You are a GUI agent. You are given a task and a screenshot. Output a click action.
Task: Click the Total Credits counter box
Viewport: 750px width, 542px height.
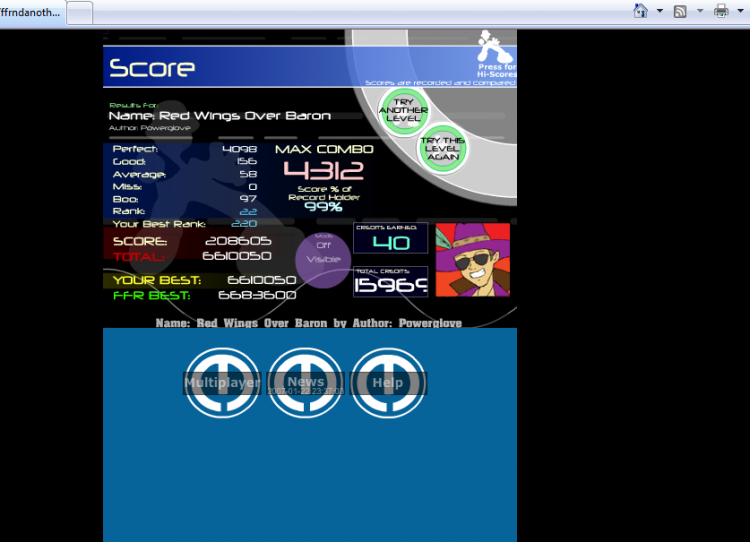tap(390, 282)
